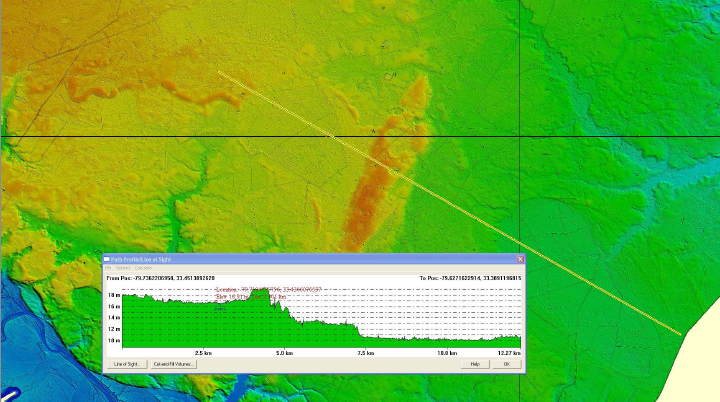
Task: Open the Cut-and-Fill Volumes dialog
Action: [x=174, y=364]
